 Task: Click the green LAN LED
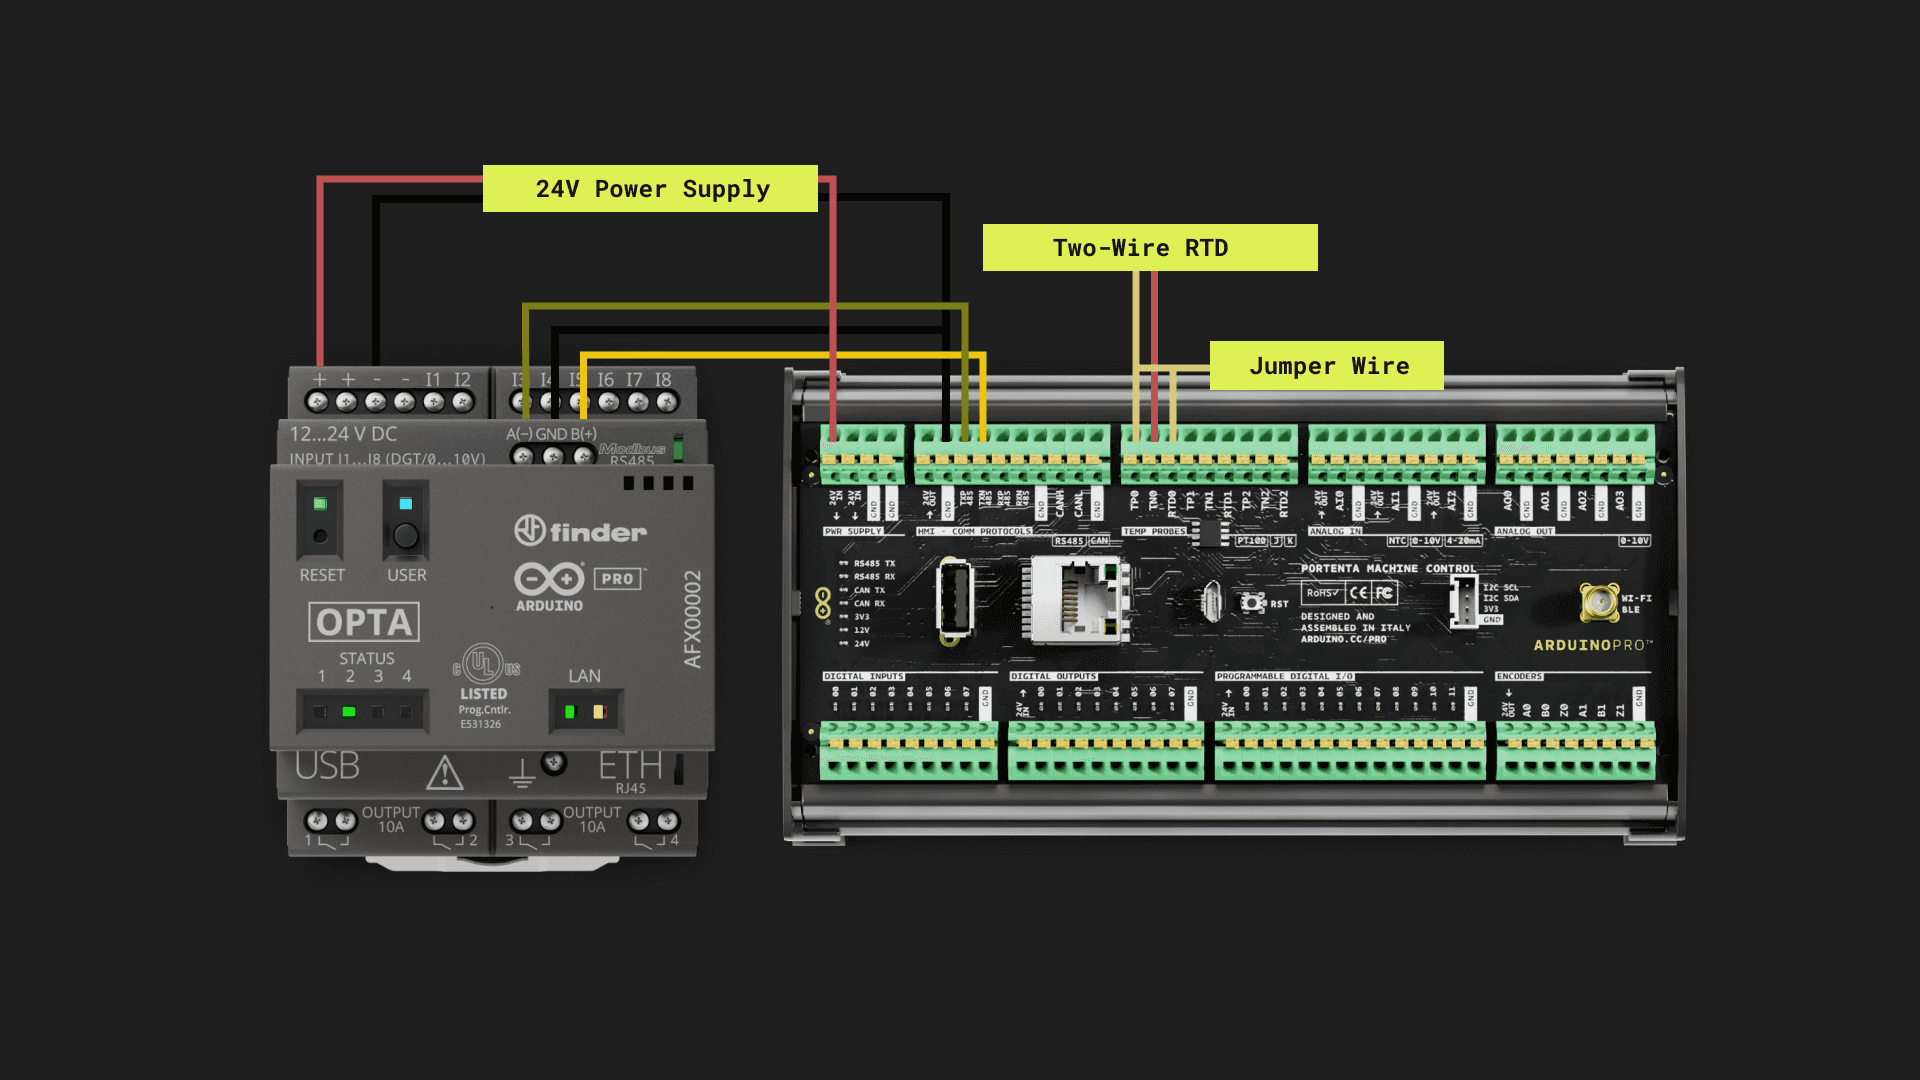click(570, 712)
